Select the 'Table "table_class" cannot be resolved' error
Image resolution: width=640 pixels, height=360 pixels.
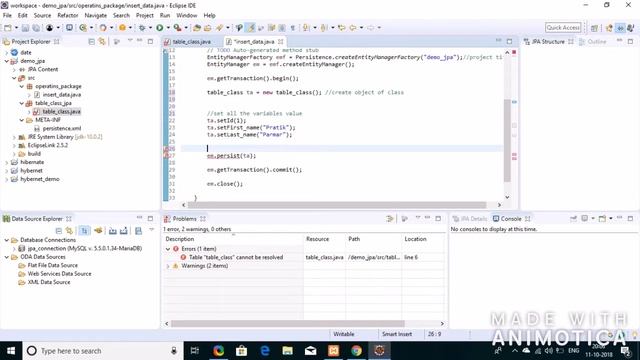(x=236, y=258)
